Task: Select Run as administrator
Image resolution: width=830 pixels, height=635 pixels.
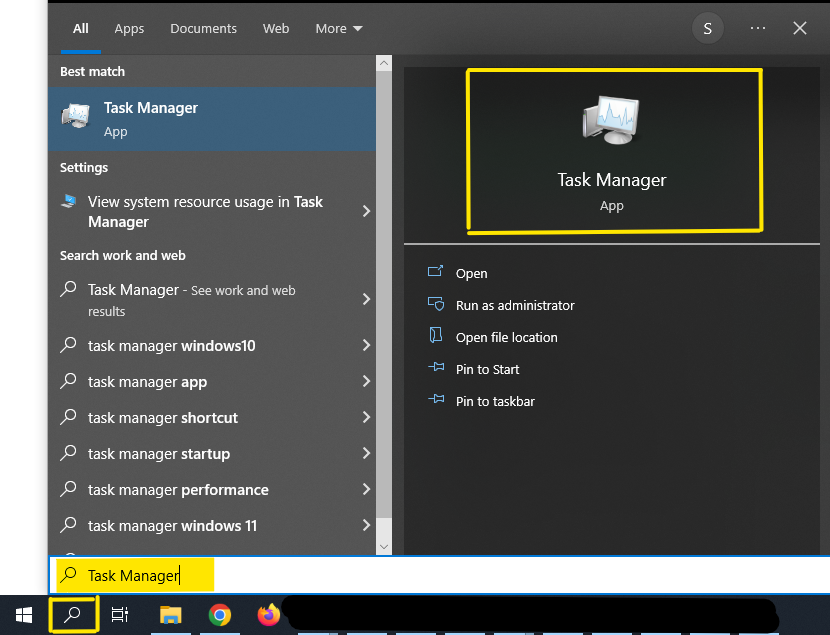Action: point(515,305)
